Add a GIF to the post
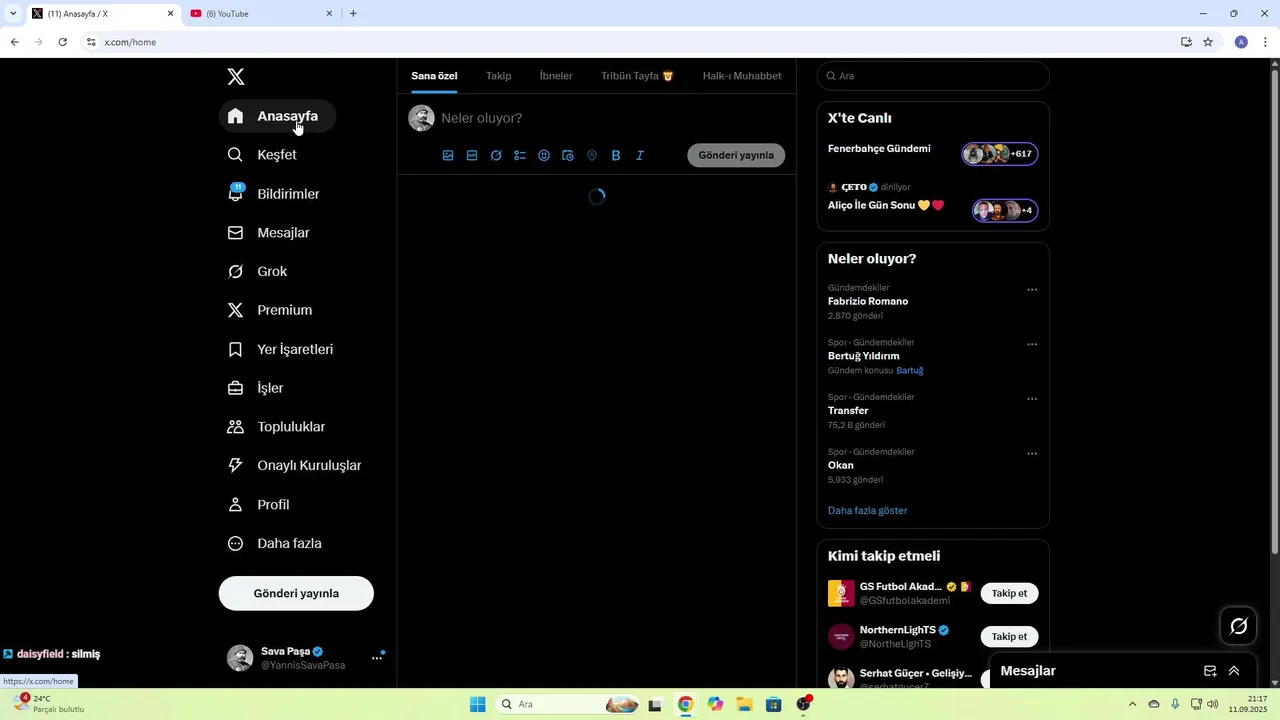This screenshot has height=720, width=1280. pyautogui.click(x=472, y=156)
